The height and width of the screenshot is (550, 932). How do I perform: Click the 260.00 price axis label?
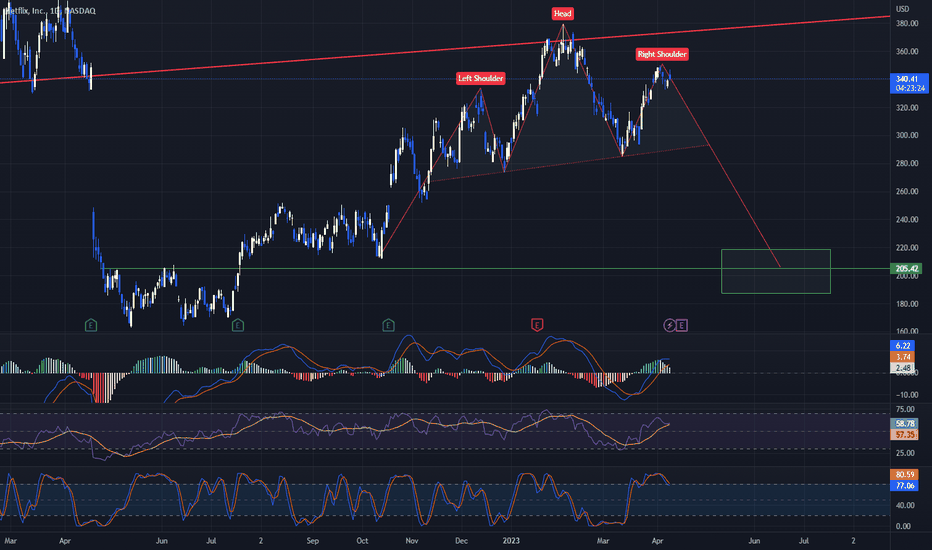click(907, 191)
